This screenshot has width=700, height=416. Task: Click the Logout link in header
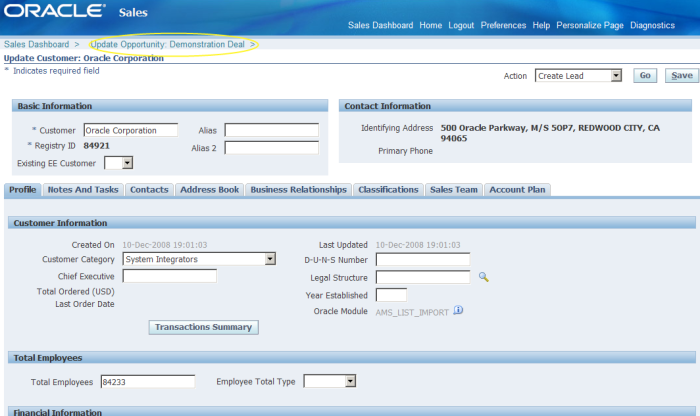(x=461, y=25)
